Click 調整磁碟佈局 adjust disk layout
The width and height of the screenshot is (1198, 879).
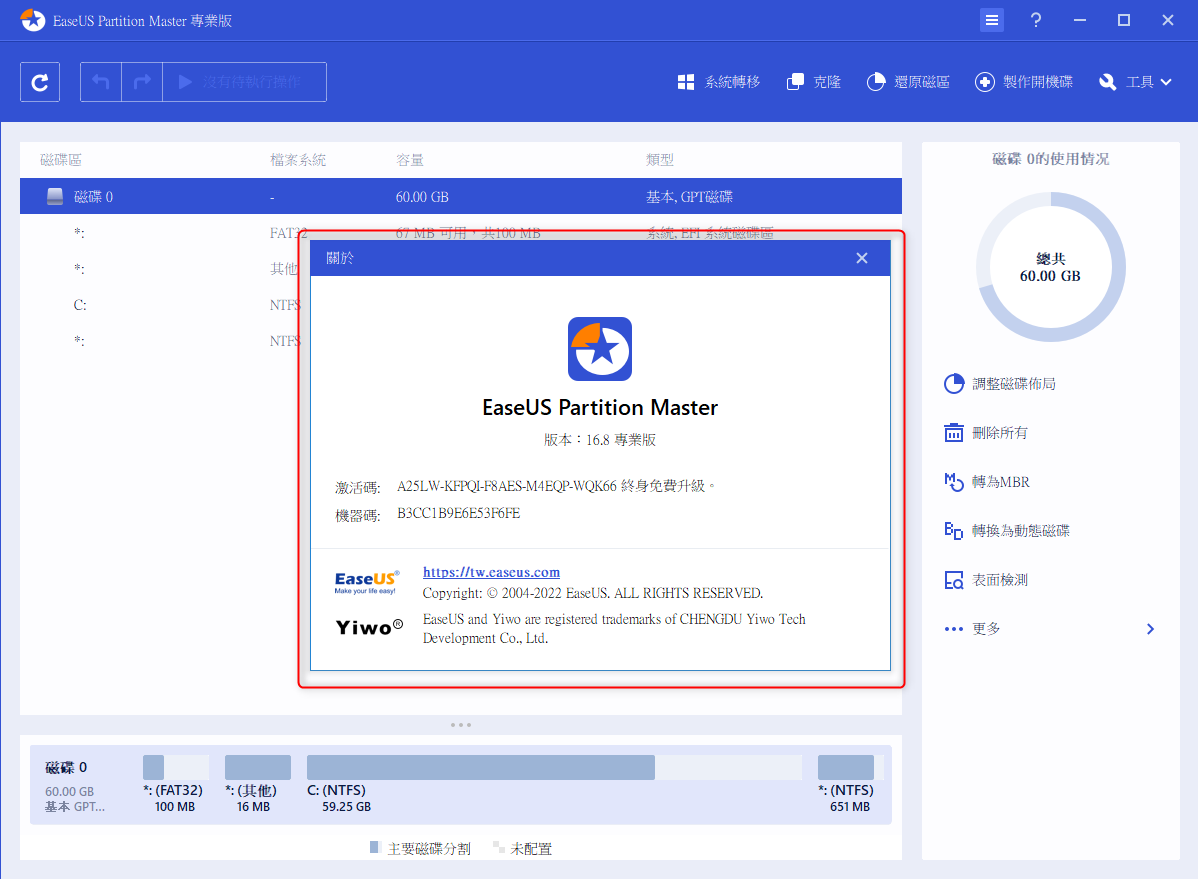point(1001,384)
